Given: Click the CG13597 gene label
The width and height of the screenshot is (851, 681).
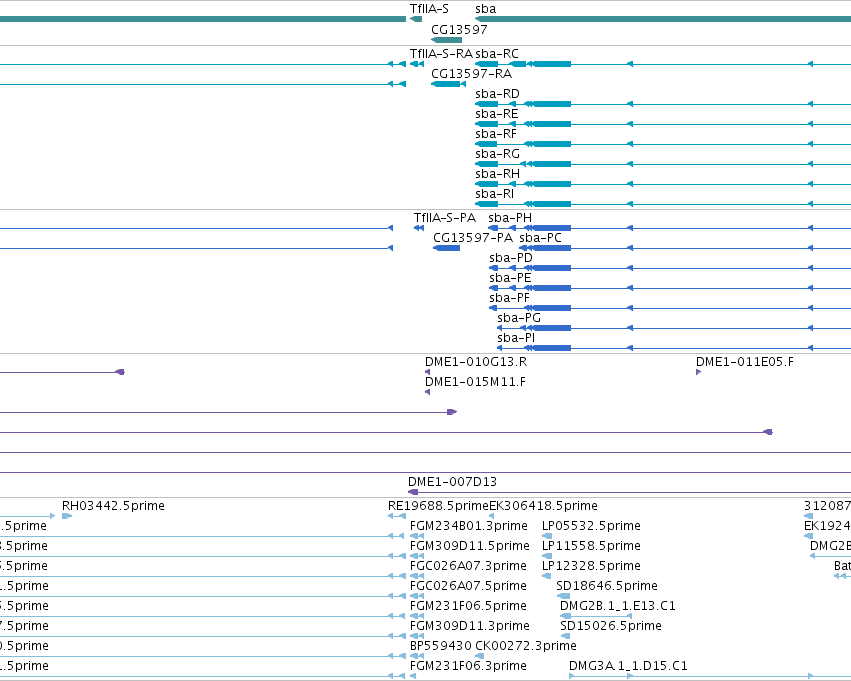Looking at the screenshot, I should click(459, 29).
